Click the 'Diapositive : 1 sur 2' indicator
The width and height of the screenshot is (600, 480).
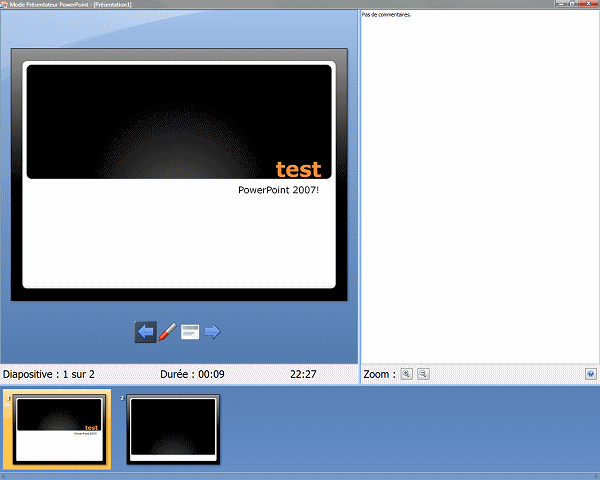[x=49, y=374]
